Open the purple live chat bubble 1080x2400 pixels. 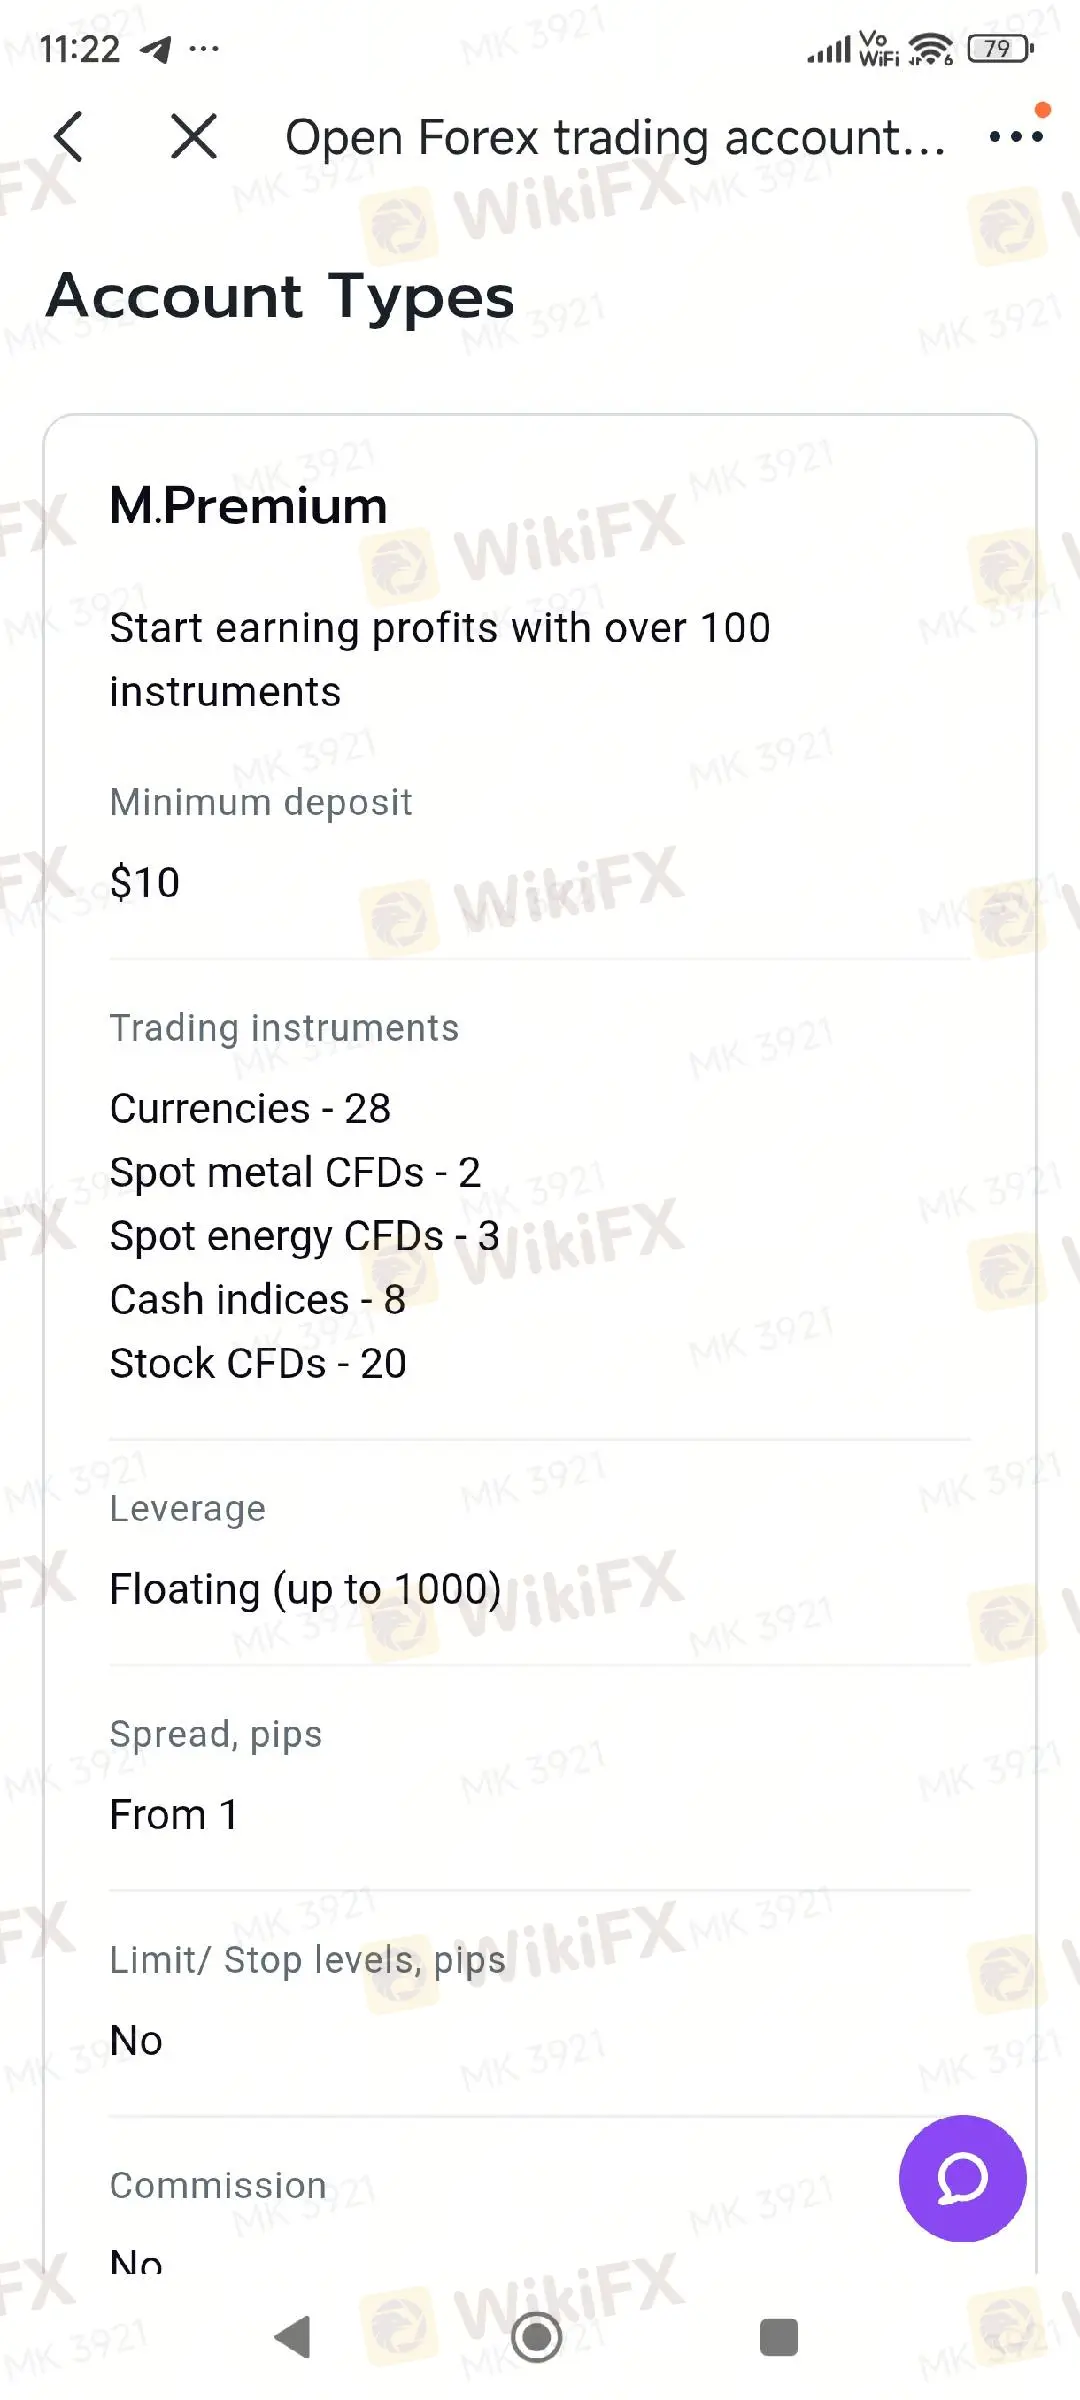pyautogui.click(x=962, y=2178)
